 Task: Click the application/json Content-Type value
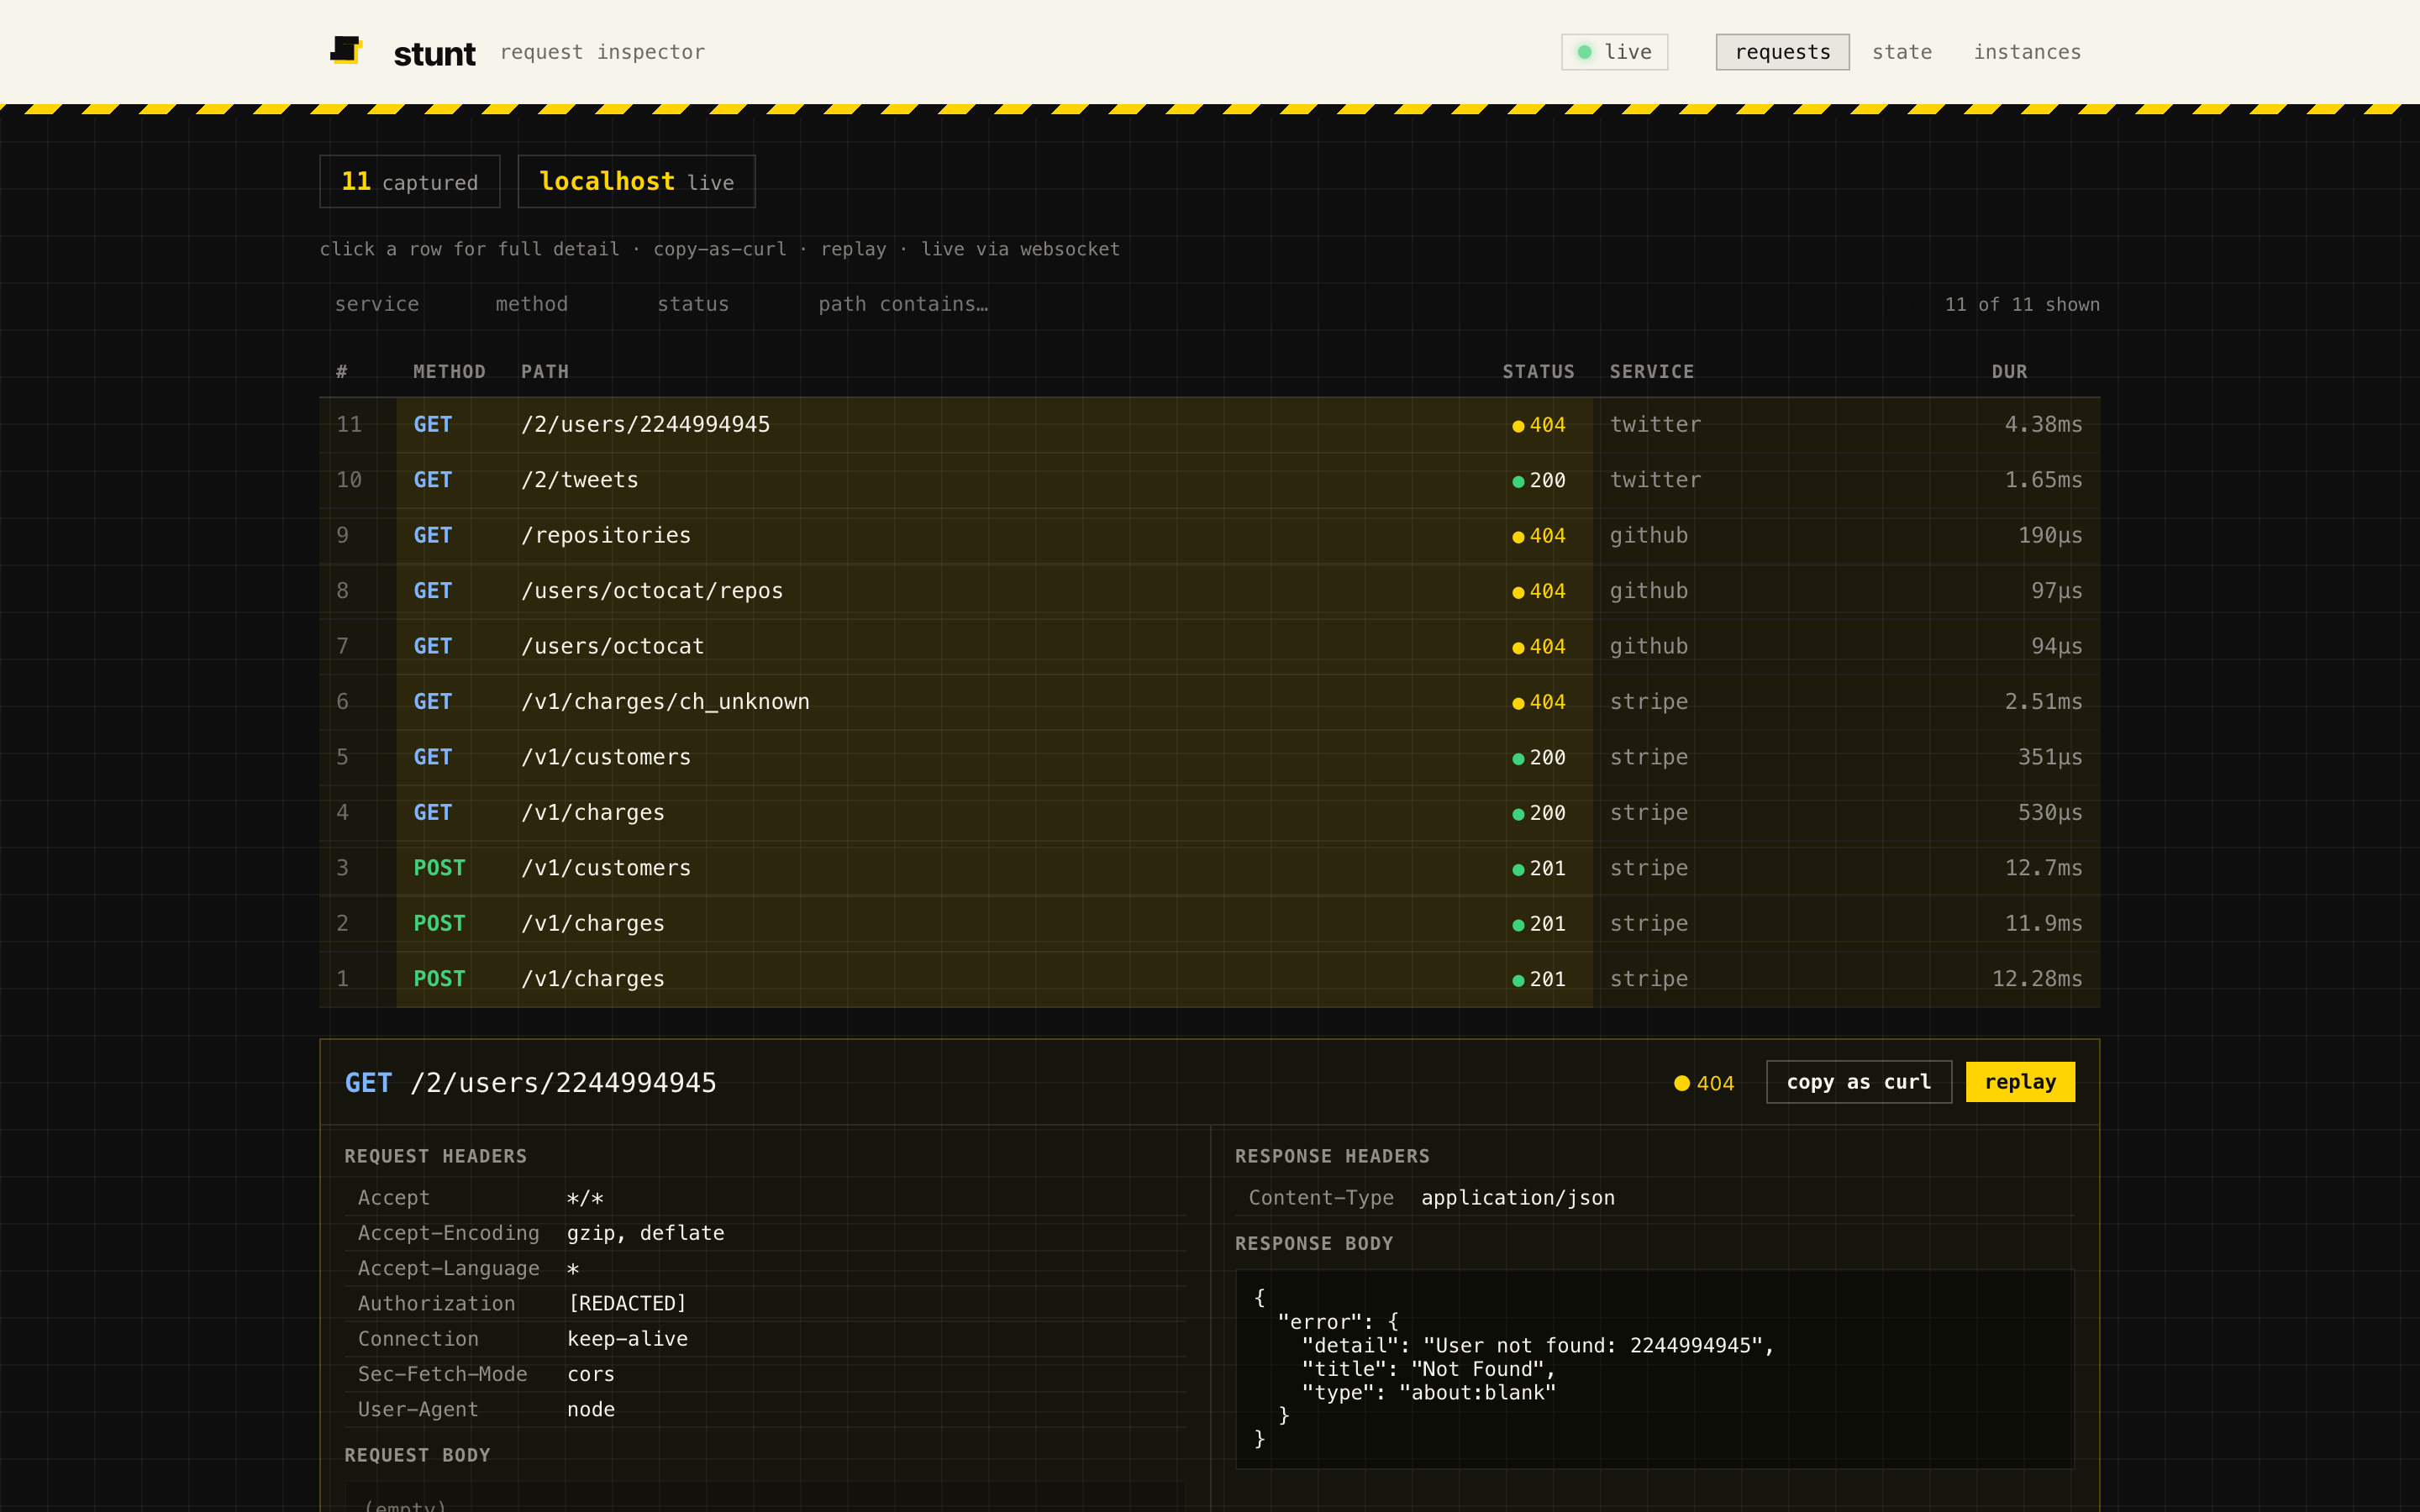coord(1517,1198)
